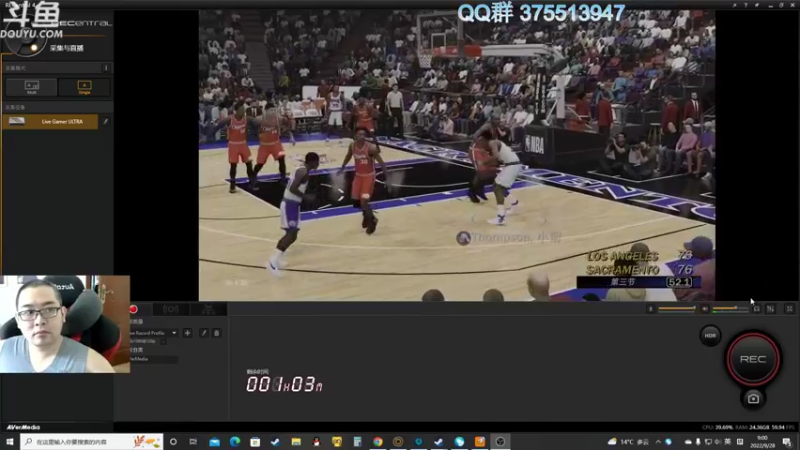Open Windows notification center

(x=787, y=441)
